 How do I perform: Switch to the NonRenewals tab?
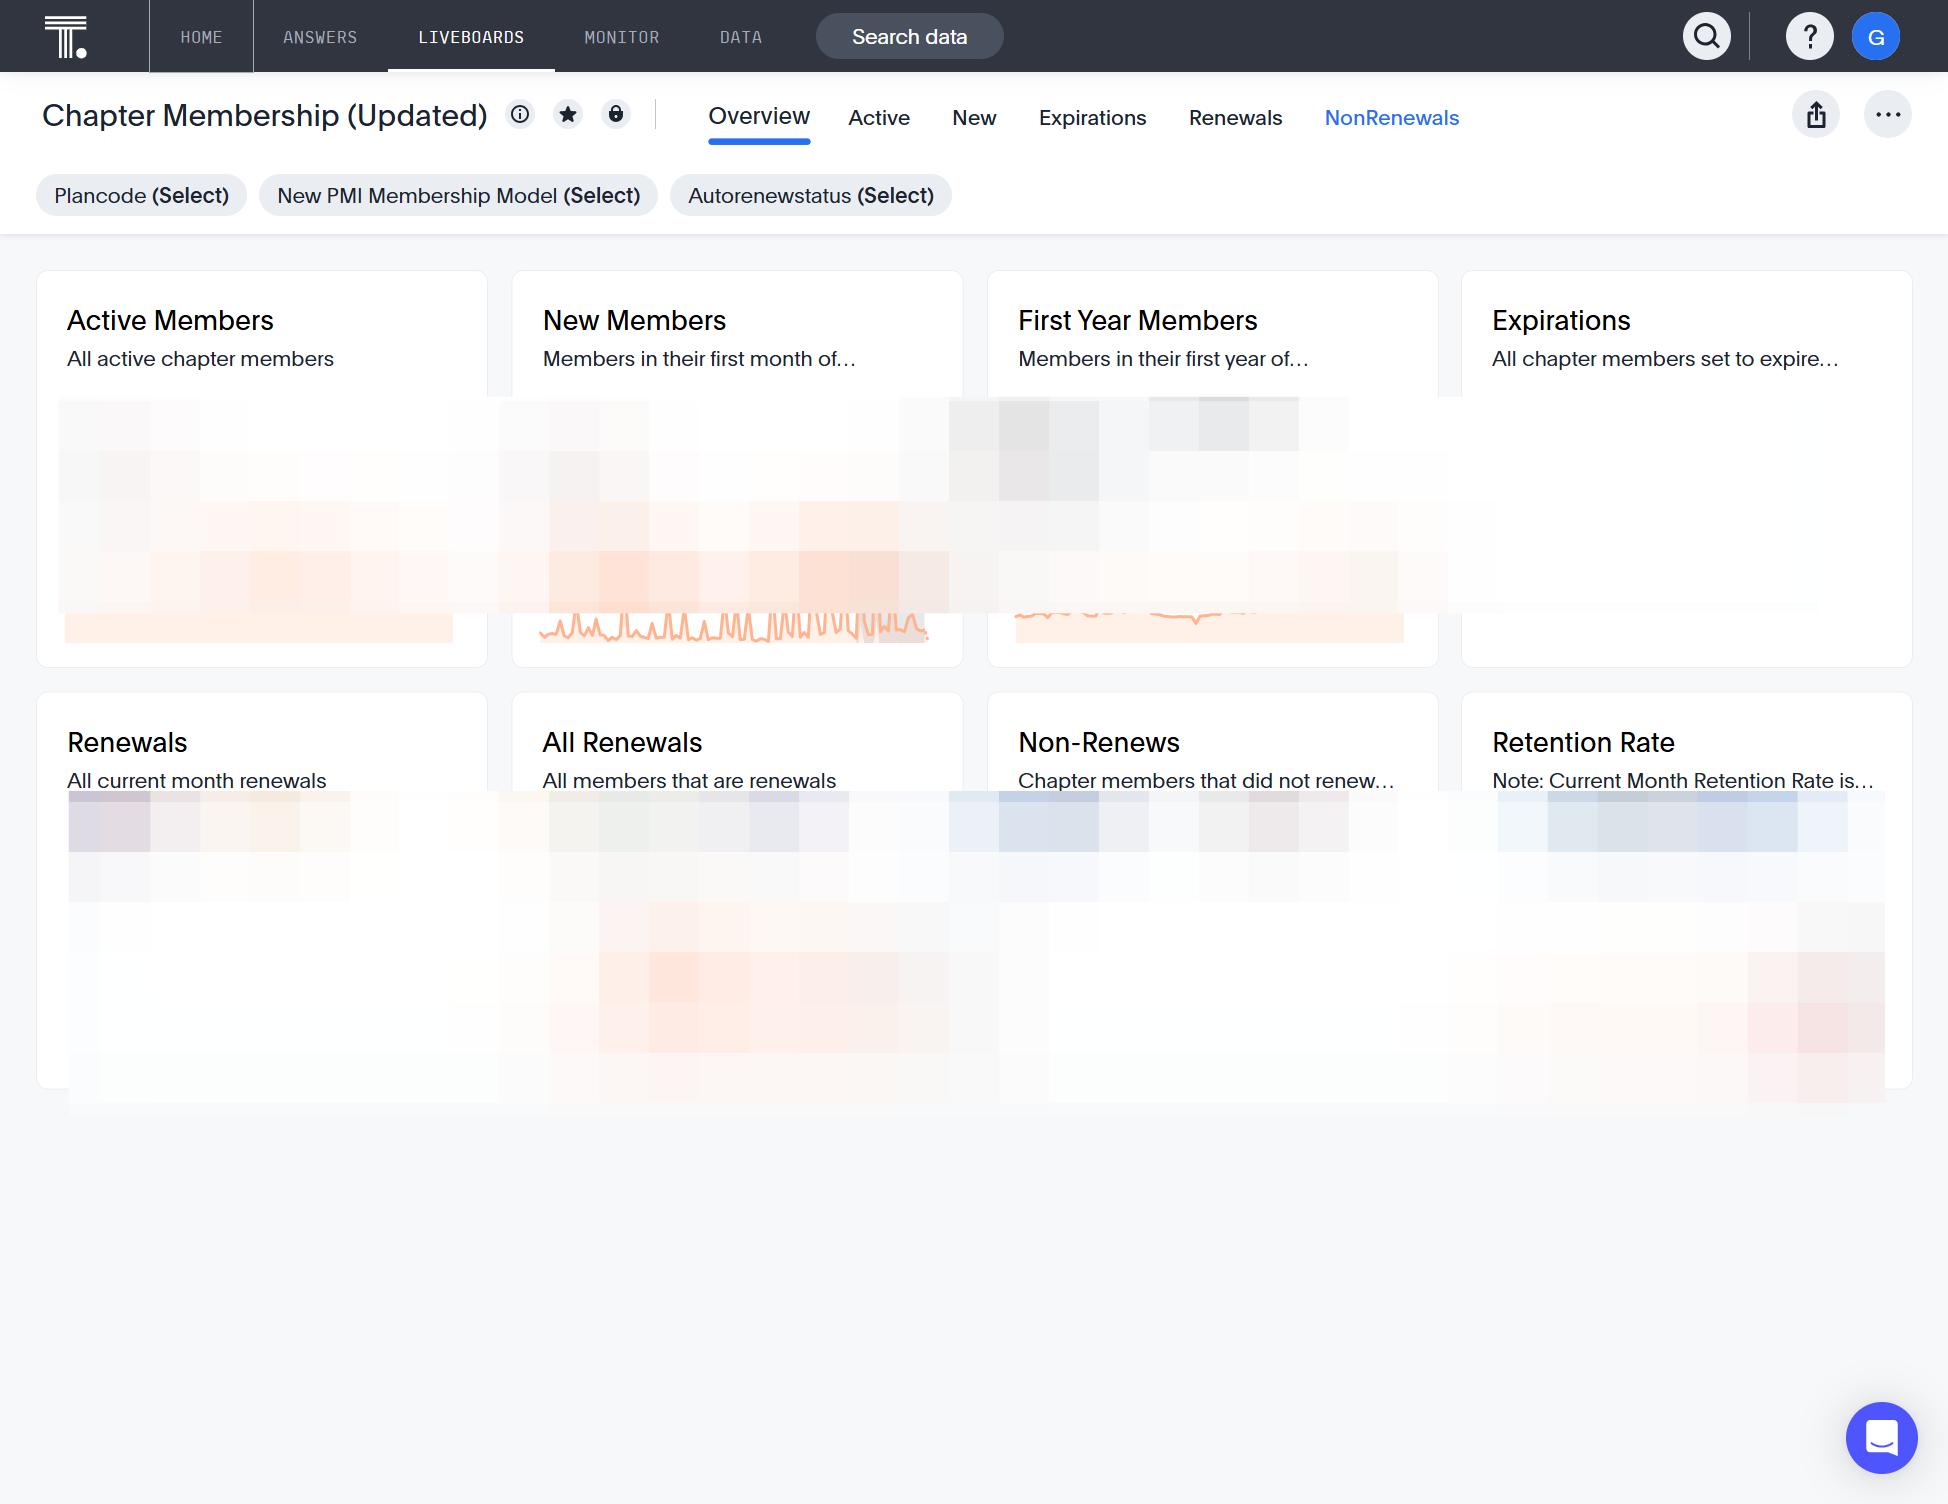click(1392, 118)
